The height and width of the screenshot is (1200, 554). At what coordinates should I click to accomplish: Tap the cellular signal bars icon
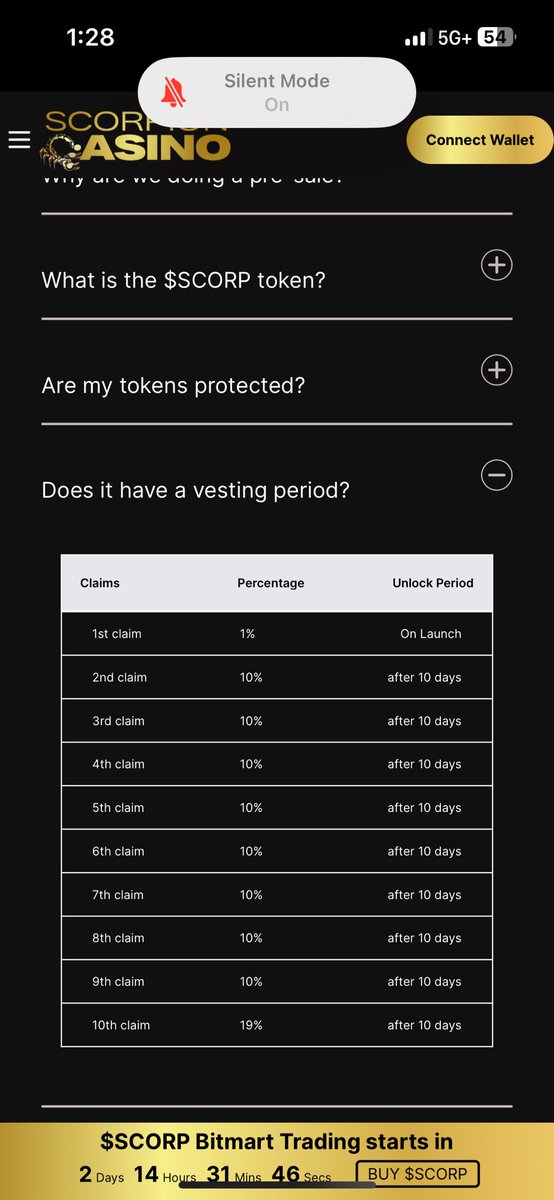coord(416,38)
